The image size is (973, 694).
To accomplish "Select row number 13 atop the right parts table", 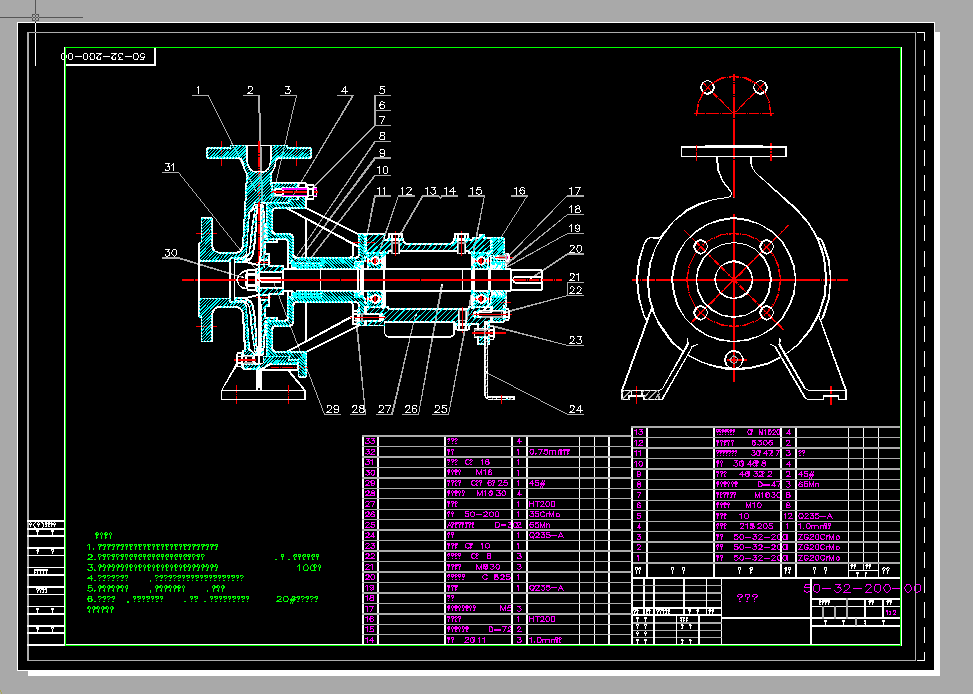I will click(x=640, y=432).
